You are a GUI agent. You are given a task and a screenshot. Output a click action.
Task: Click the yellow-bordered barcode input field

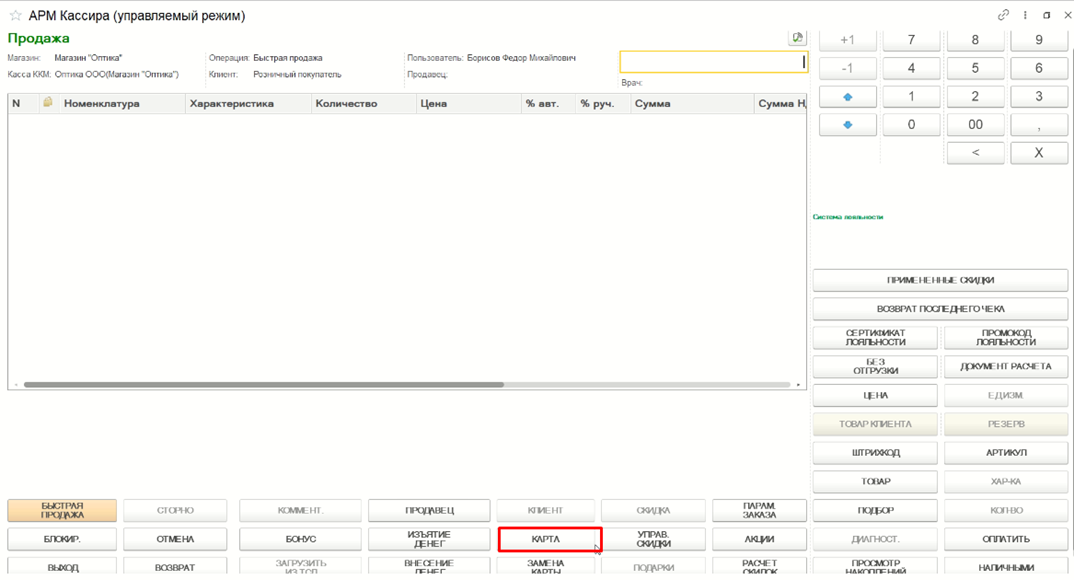(x=713, y=62)
